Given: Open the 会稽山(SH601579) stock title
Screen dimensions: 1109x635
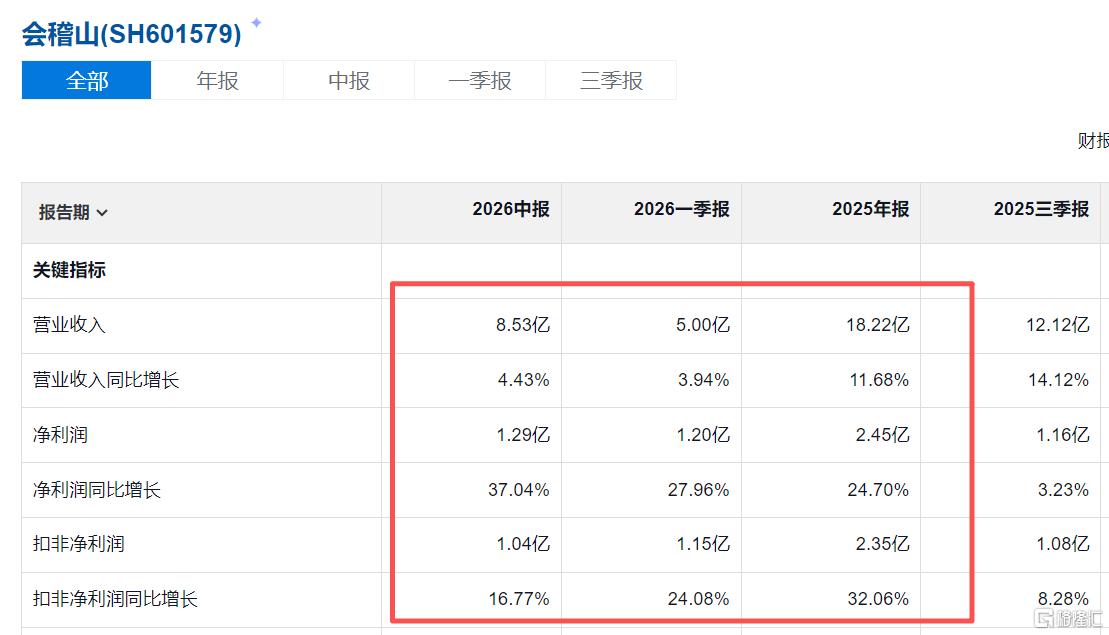Looking at the screenshot, I should coord(132,34).
